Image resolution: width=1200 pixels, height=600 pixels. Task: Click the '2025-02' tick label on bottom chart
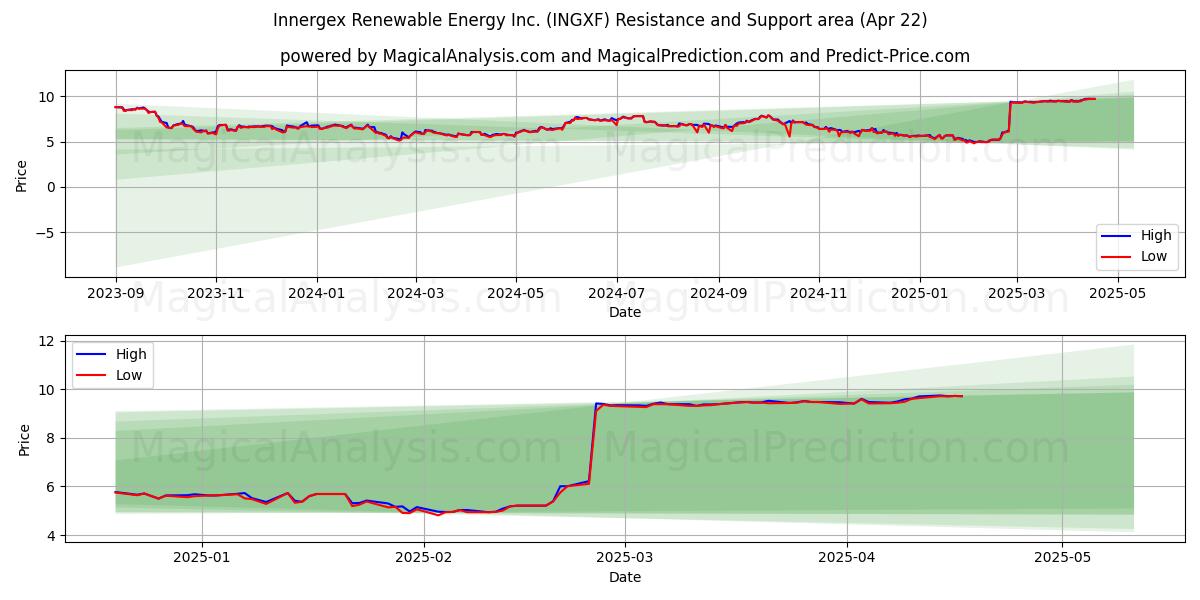click(424, 558)
